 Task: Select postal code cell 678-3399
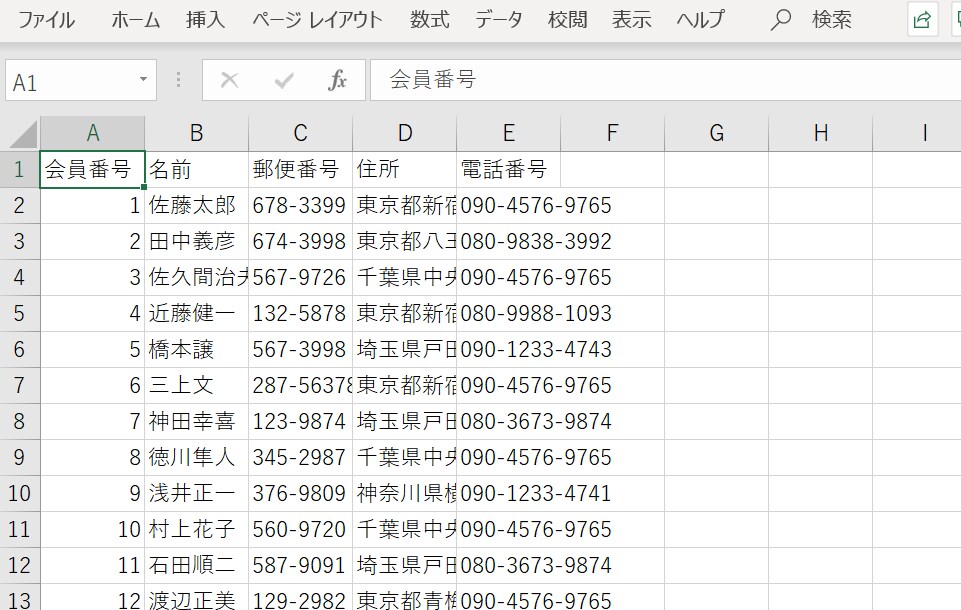click(300, 205)
